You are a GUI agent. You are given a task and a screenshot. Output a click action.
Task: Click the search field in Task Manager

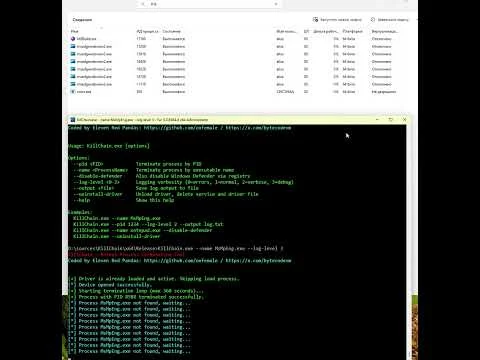click(x=208, y=4)
